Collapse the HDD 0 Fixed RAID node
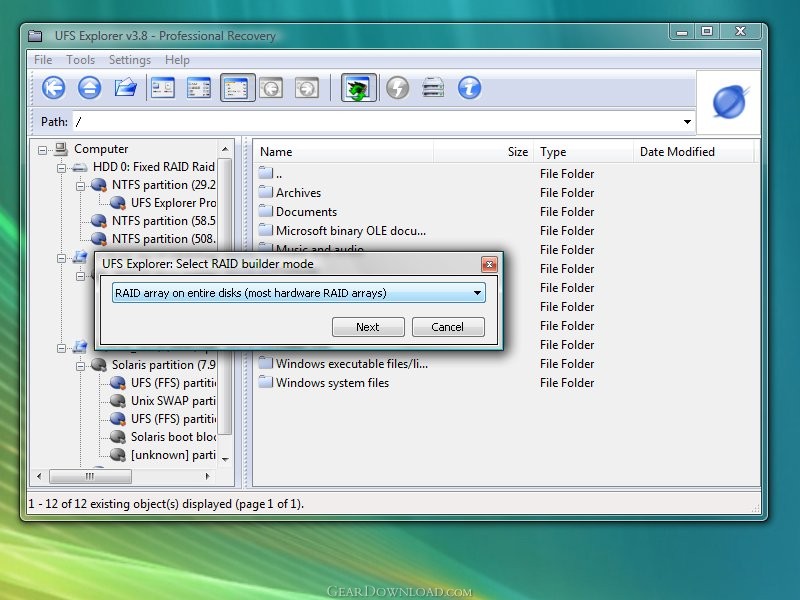 (x=62, y=167)
